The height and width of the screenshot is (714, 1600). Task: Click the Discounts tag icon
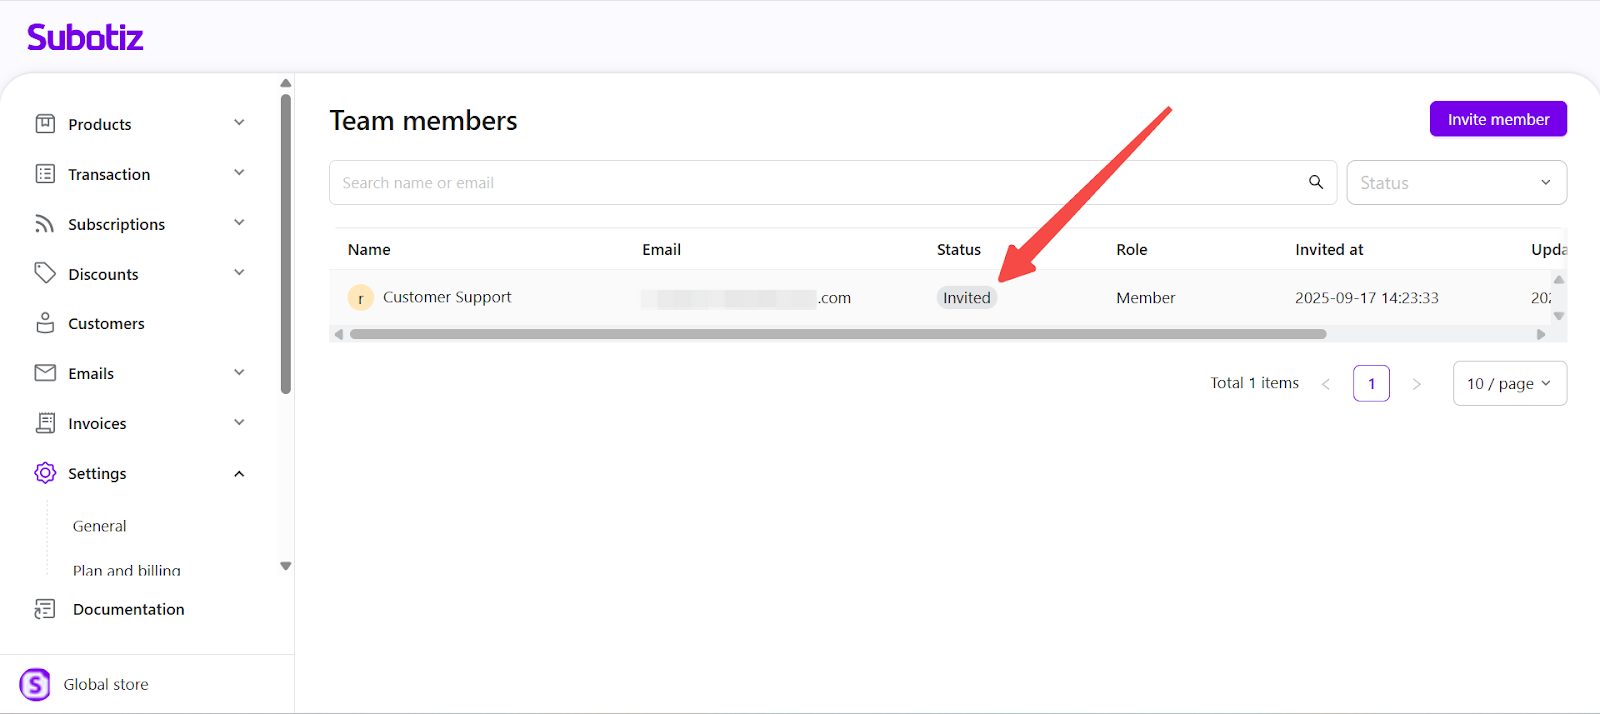click(x=45, y=273)
